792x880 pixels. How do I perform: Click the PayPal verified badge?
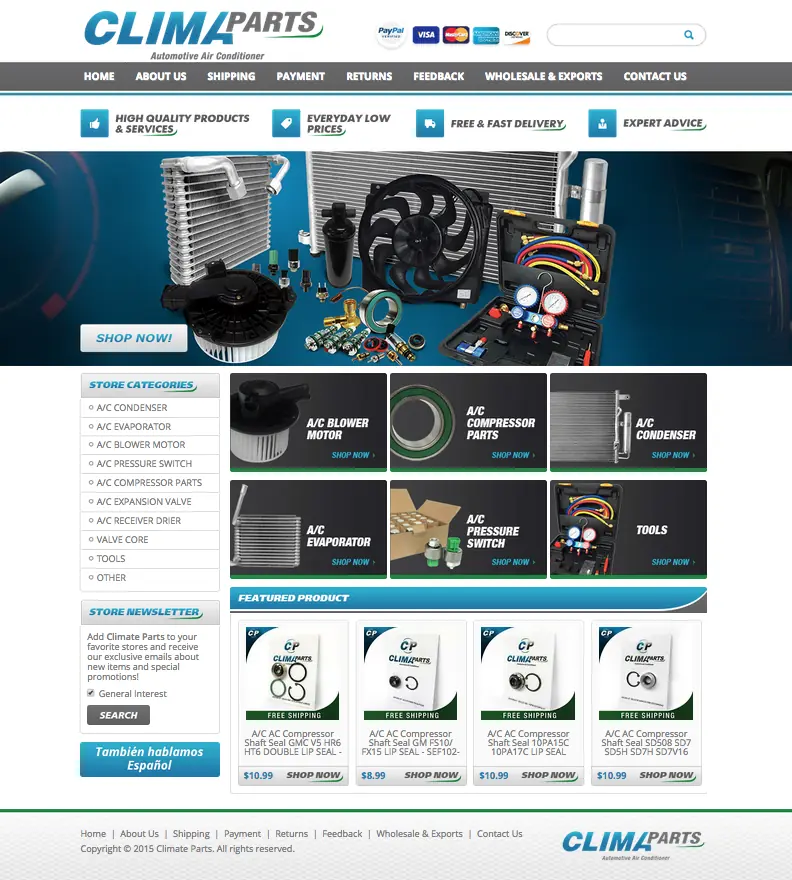click(x=391, y=35)
